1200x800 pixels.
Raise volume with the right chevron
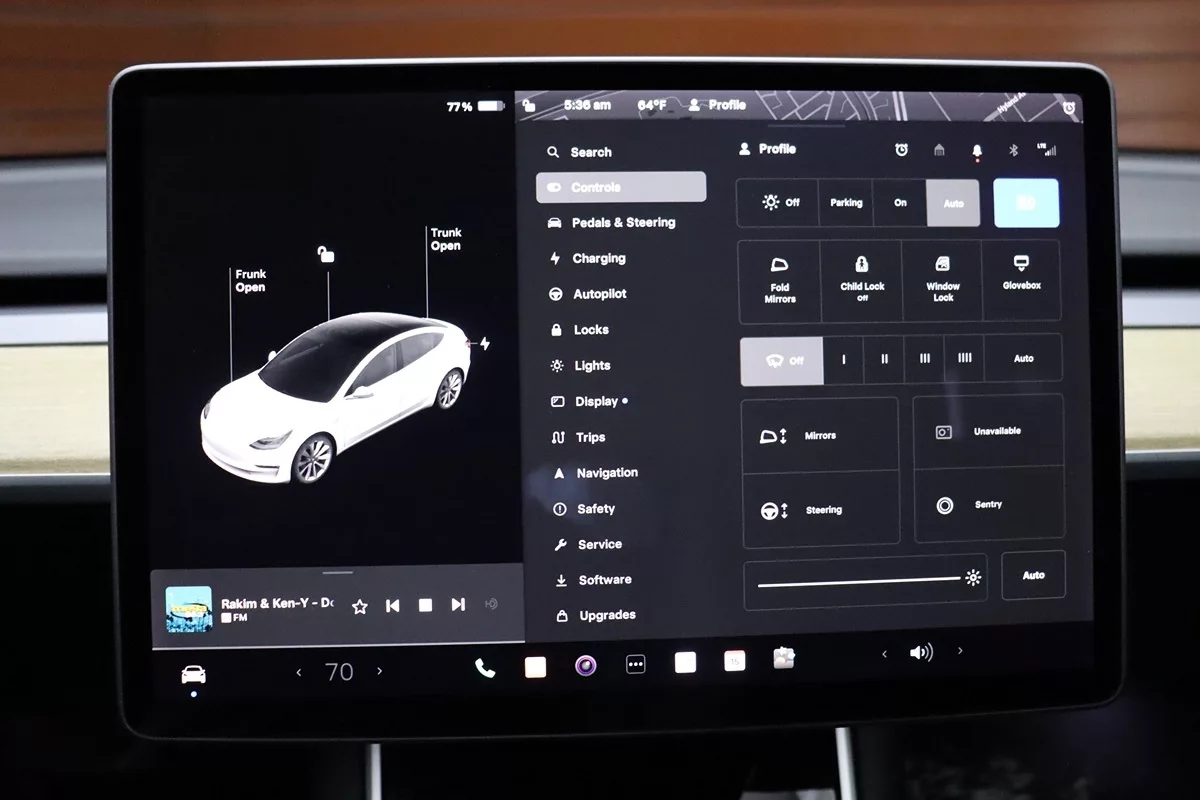coord(960,651)
